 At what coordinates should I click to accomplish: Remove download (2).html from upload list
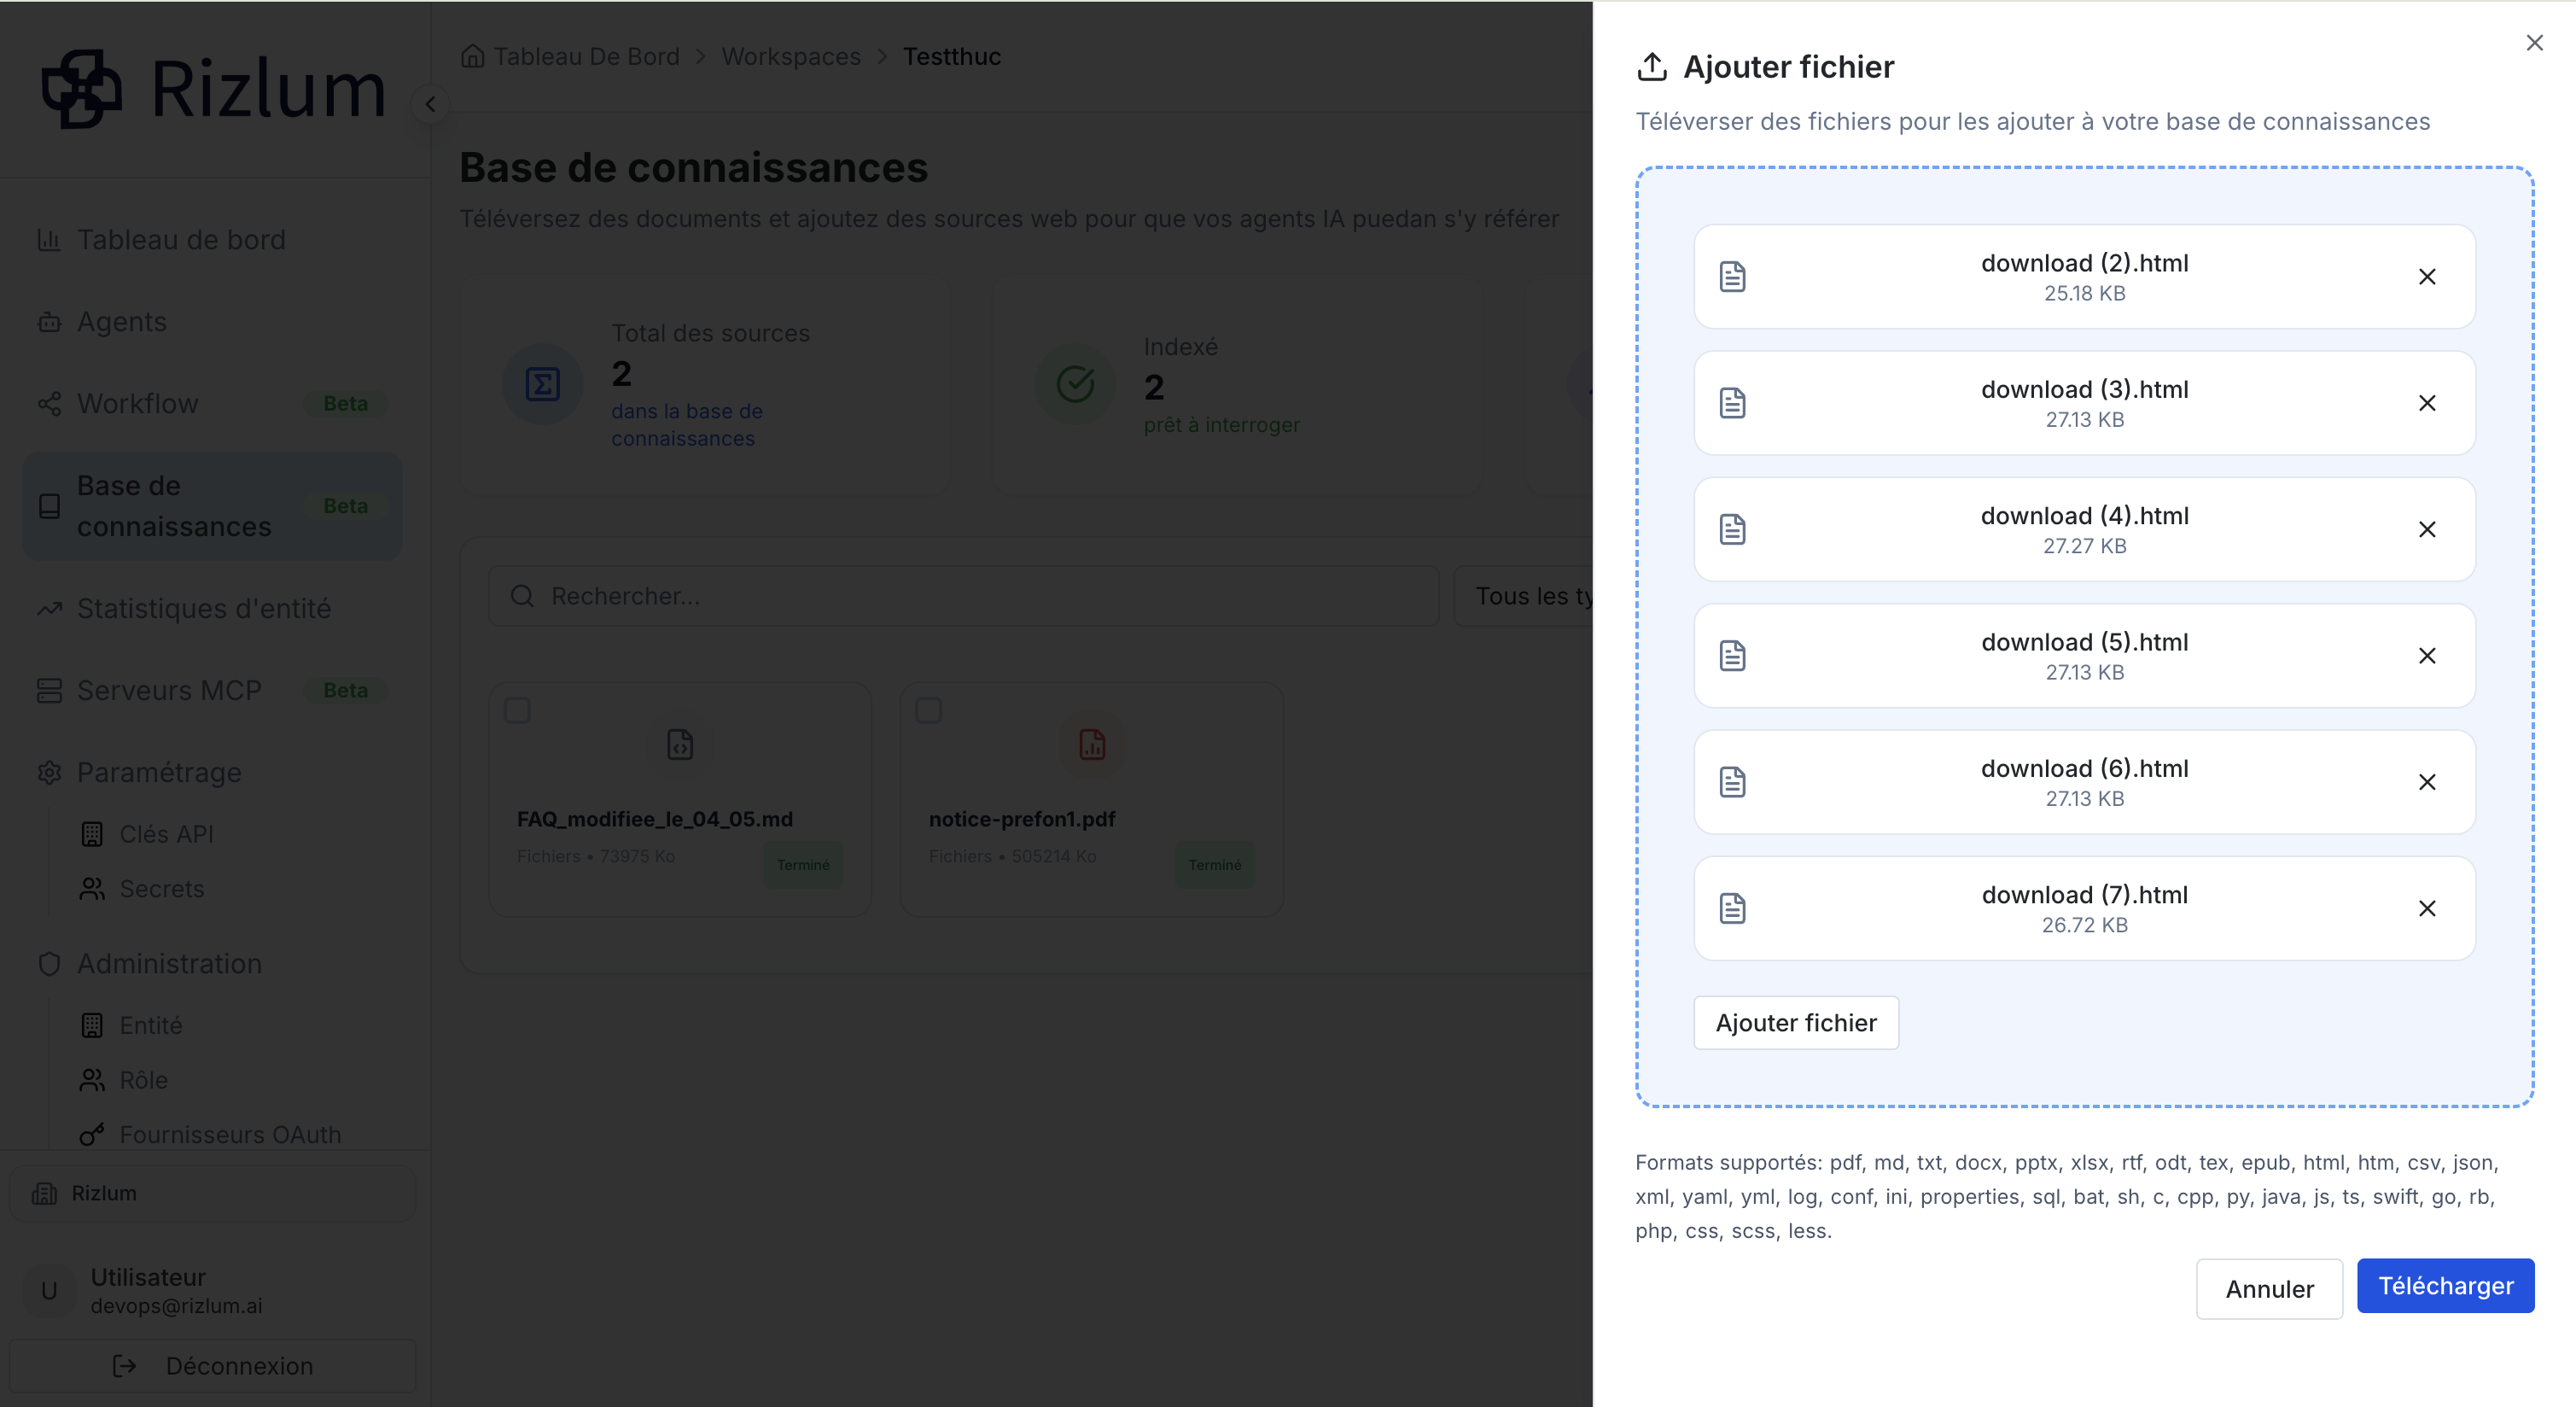click(2427, 277)
